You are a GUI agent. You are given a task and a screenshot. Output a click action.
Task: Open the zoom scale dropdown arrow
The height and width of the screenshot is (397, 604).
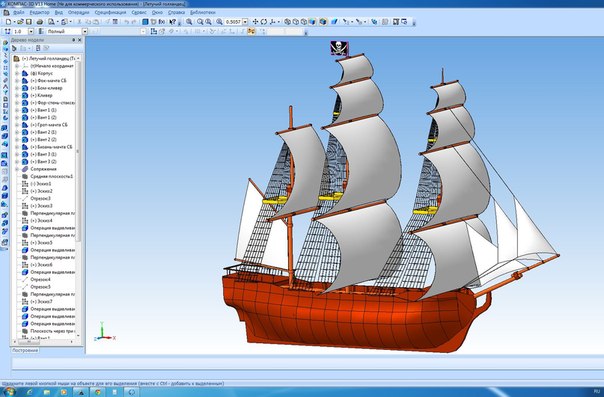[x=245, y=22]
